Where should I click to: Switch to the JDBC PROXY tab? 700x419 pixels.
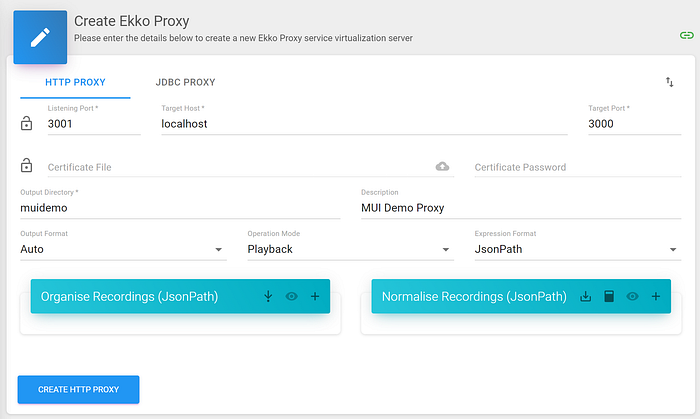[x=185, y=83]
